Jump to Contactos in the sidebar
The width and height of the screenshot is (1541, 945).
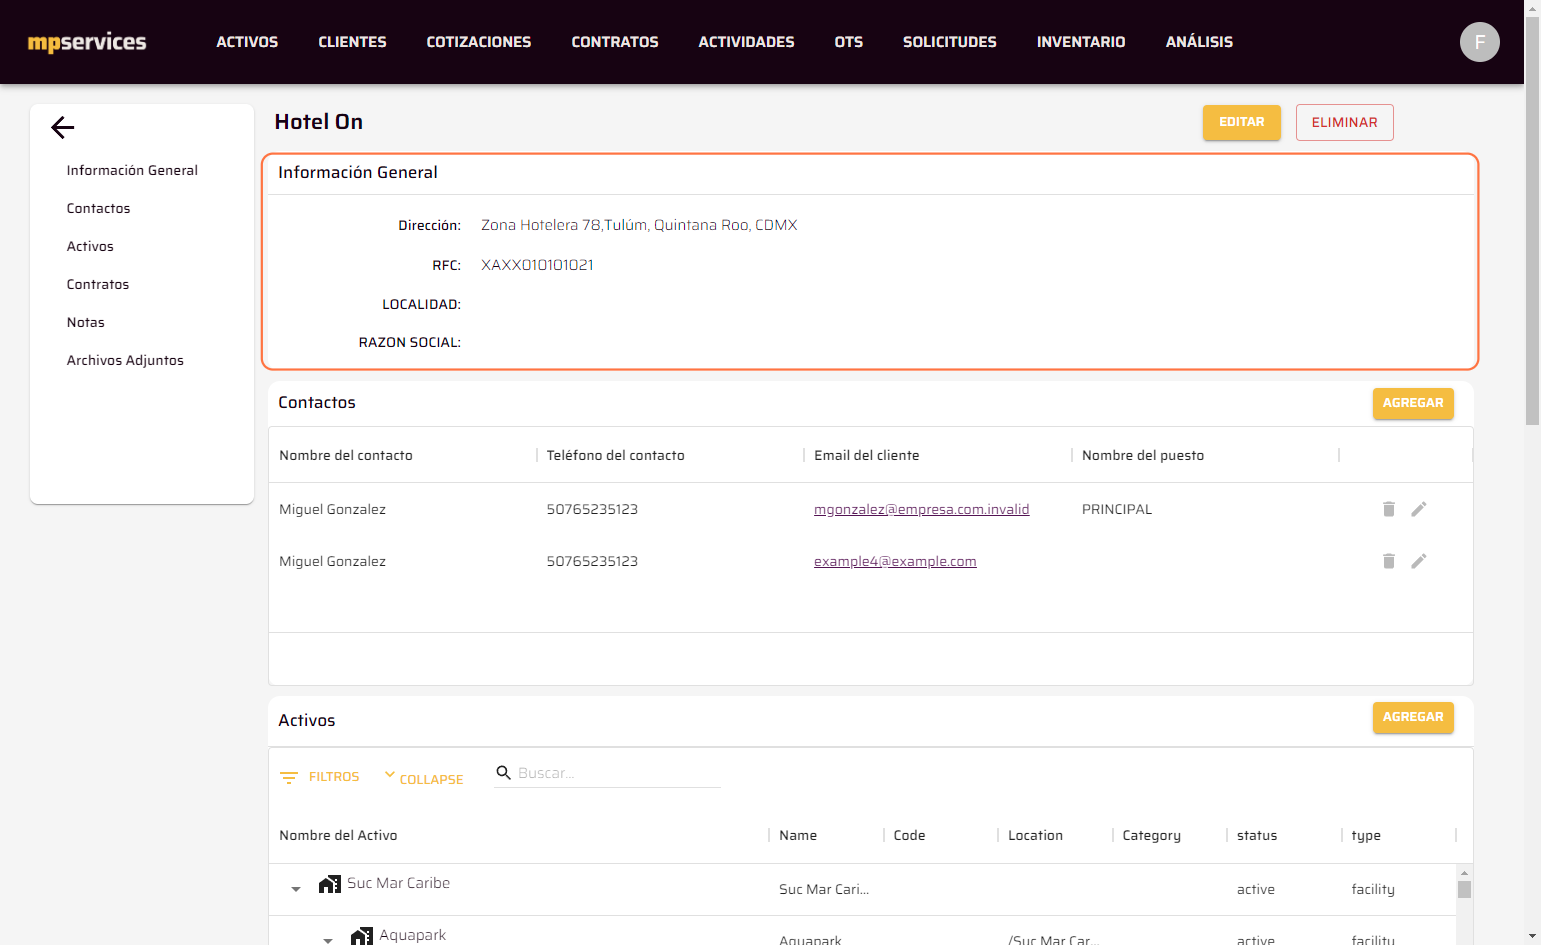[98, 208]
